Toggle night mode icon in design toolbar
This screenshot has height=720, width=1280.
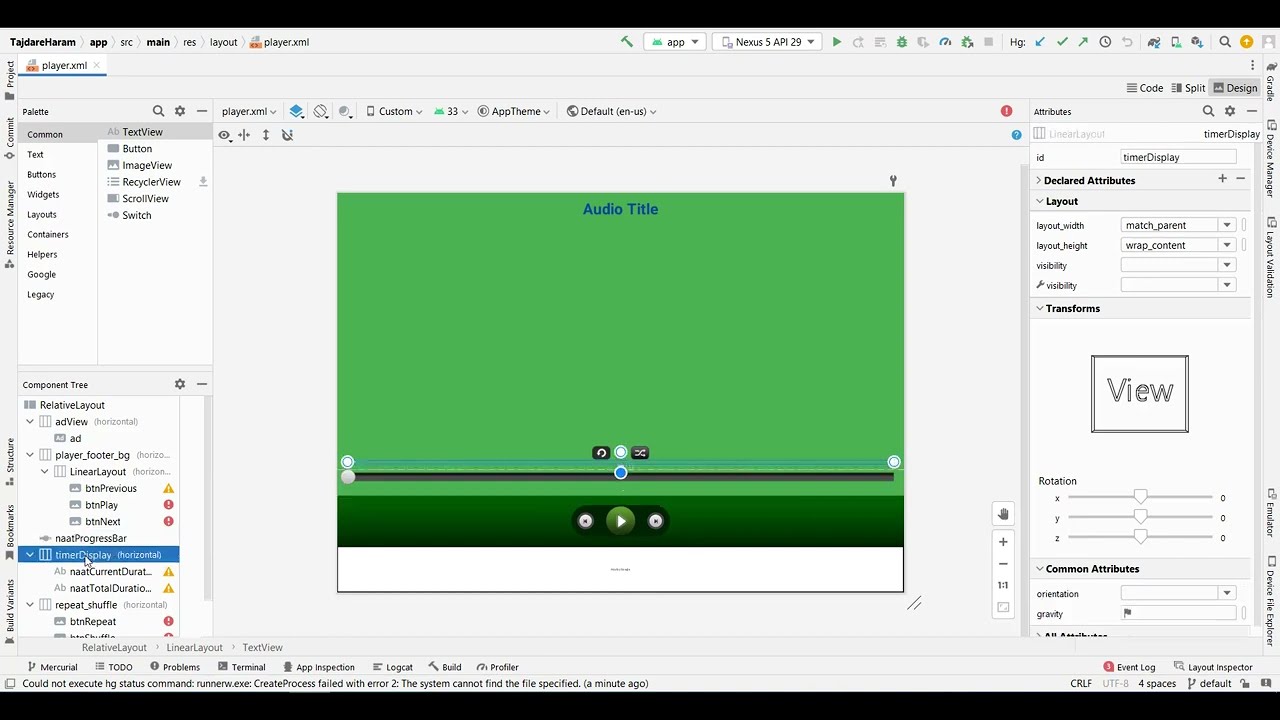[345, 111]
